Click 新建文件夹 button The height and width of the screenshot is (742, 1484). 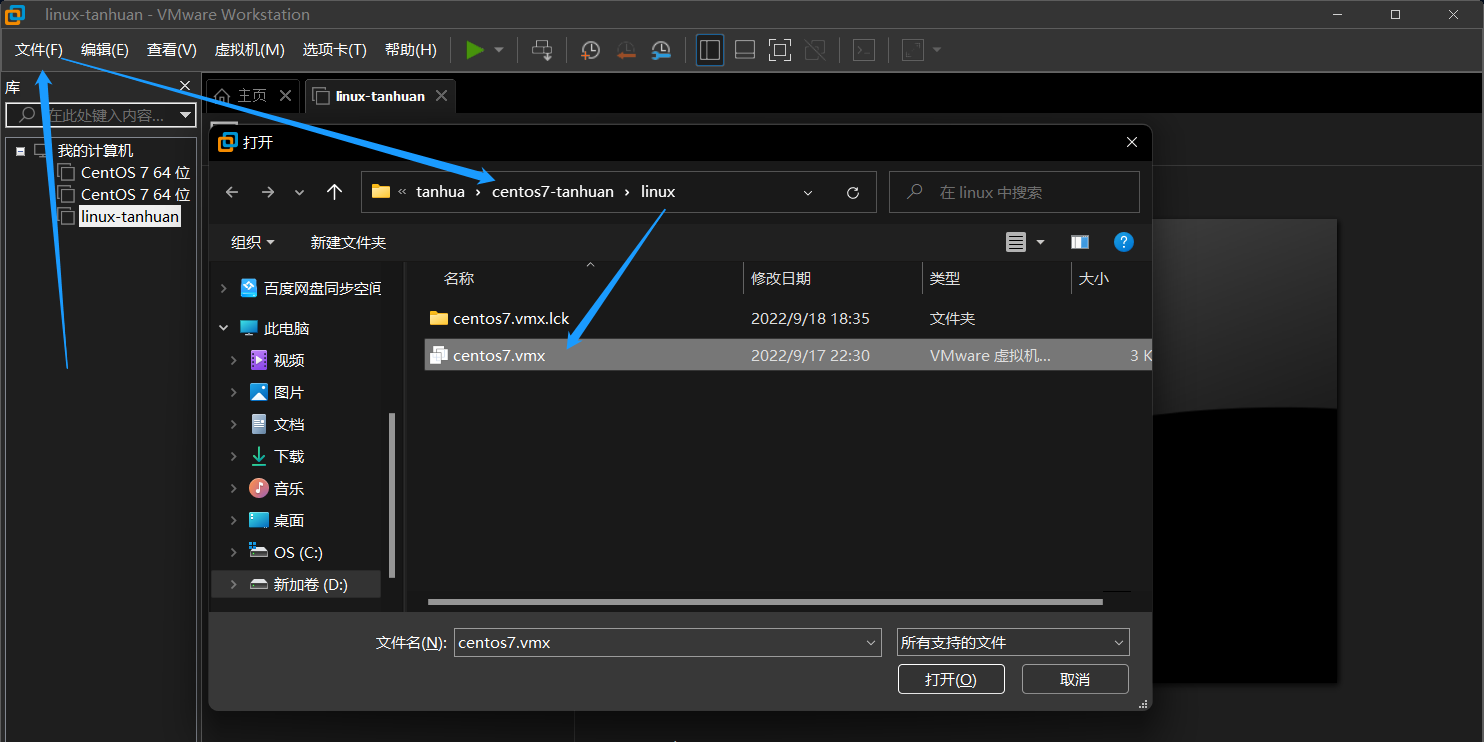pos(348,242)
